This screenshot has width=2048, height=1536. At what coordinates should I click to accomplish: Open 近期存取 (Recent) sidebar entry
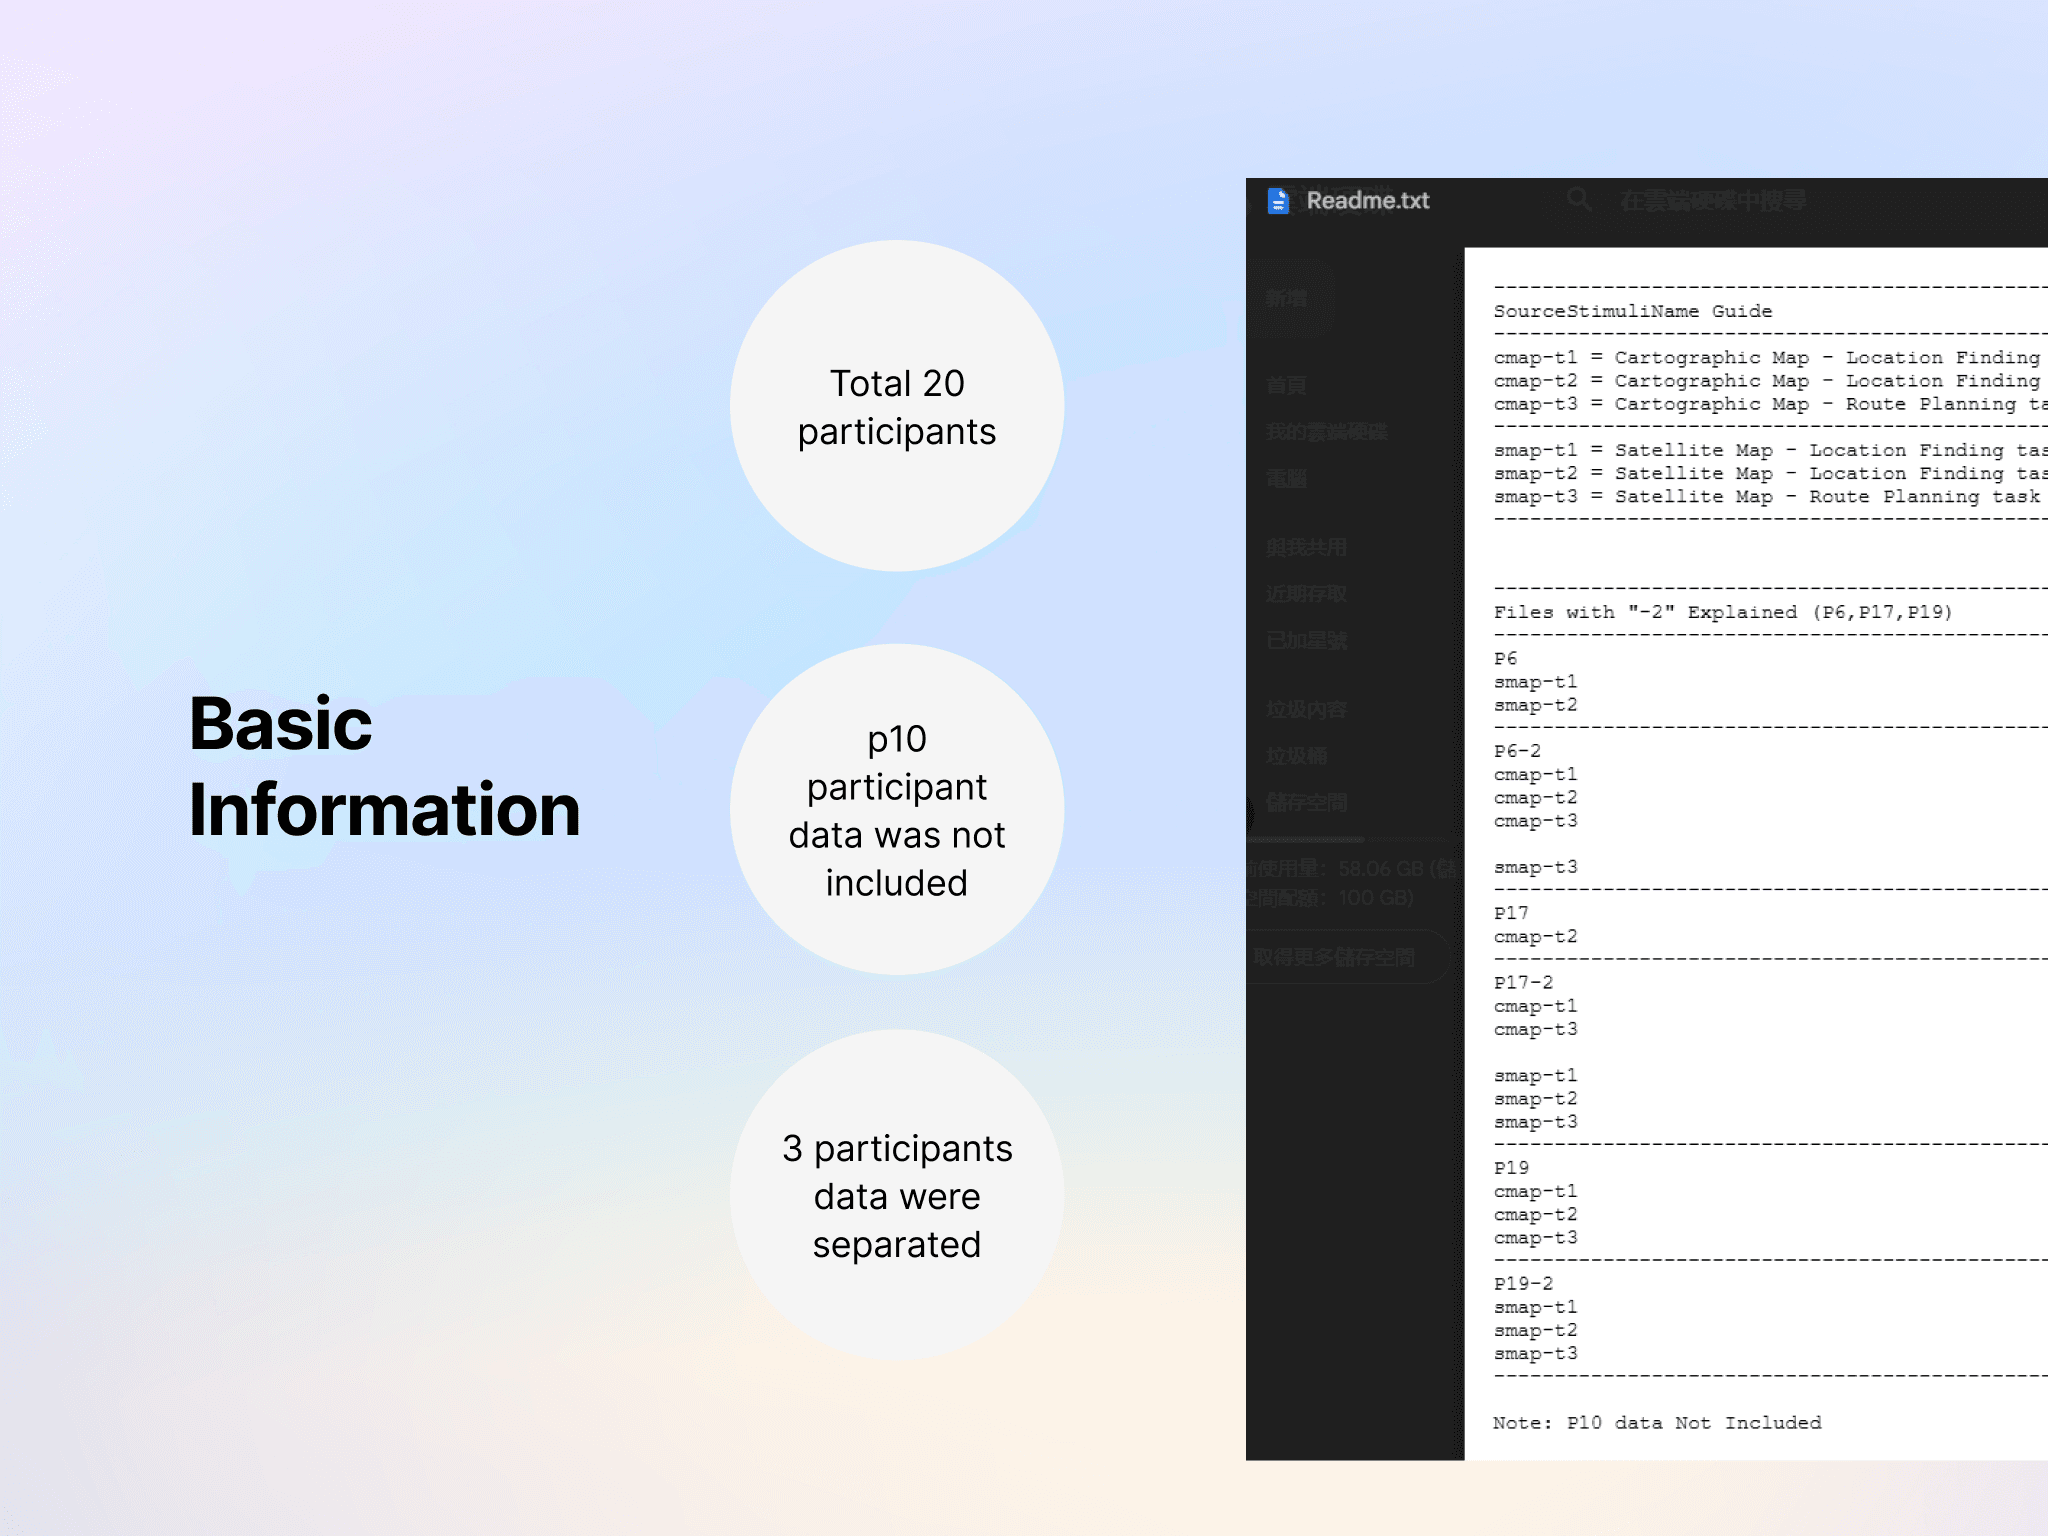(1306, 595)
